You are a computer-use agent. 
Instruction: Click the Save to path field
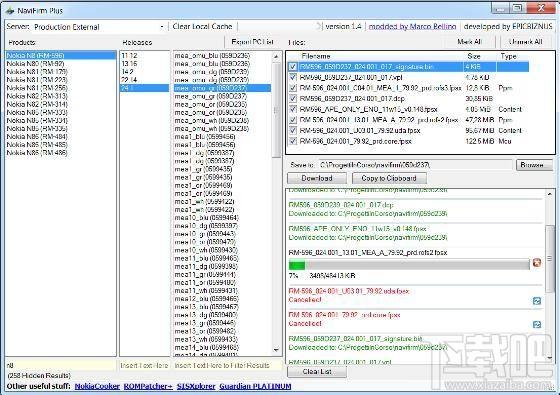pos(415,165)
